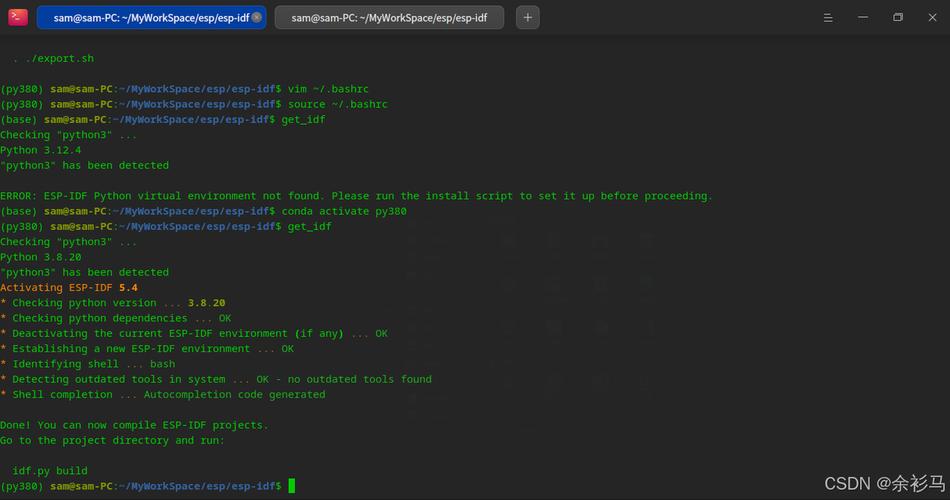Viewport: 950px width, 500px height.
Task: Click 'Shell completion ... Autocompletion code generated' line
Action: [x=163, y=394]
